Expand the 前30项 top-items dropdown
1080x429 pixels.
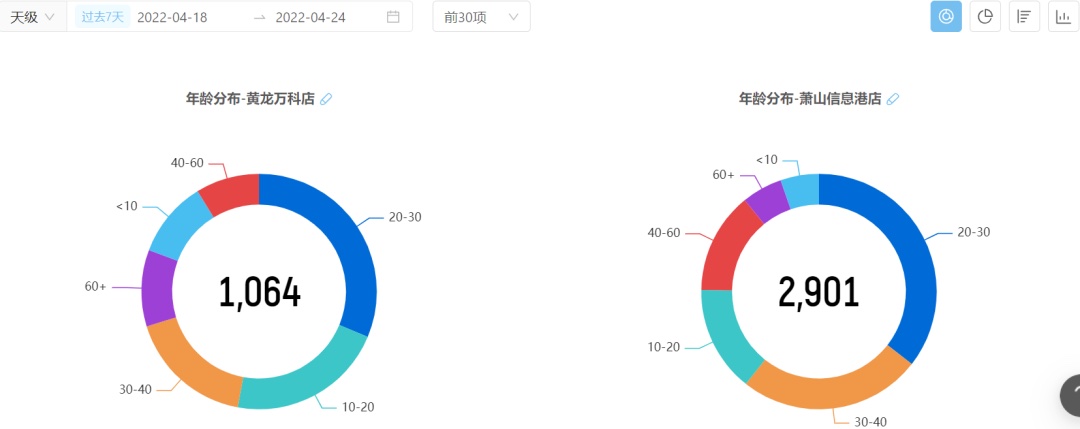pos(481,17)
